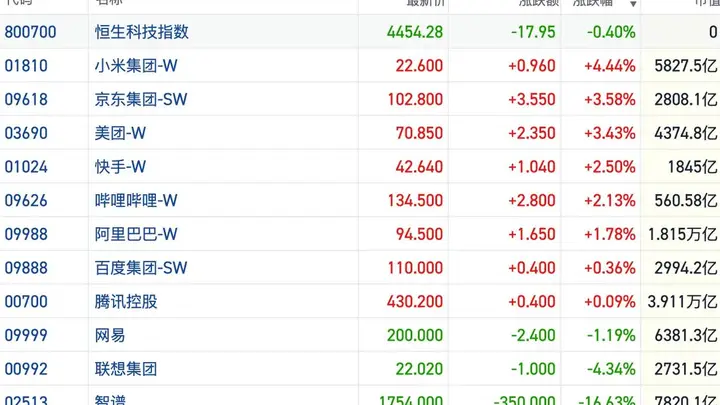Select stock code 00700

26,302
